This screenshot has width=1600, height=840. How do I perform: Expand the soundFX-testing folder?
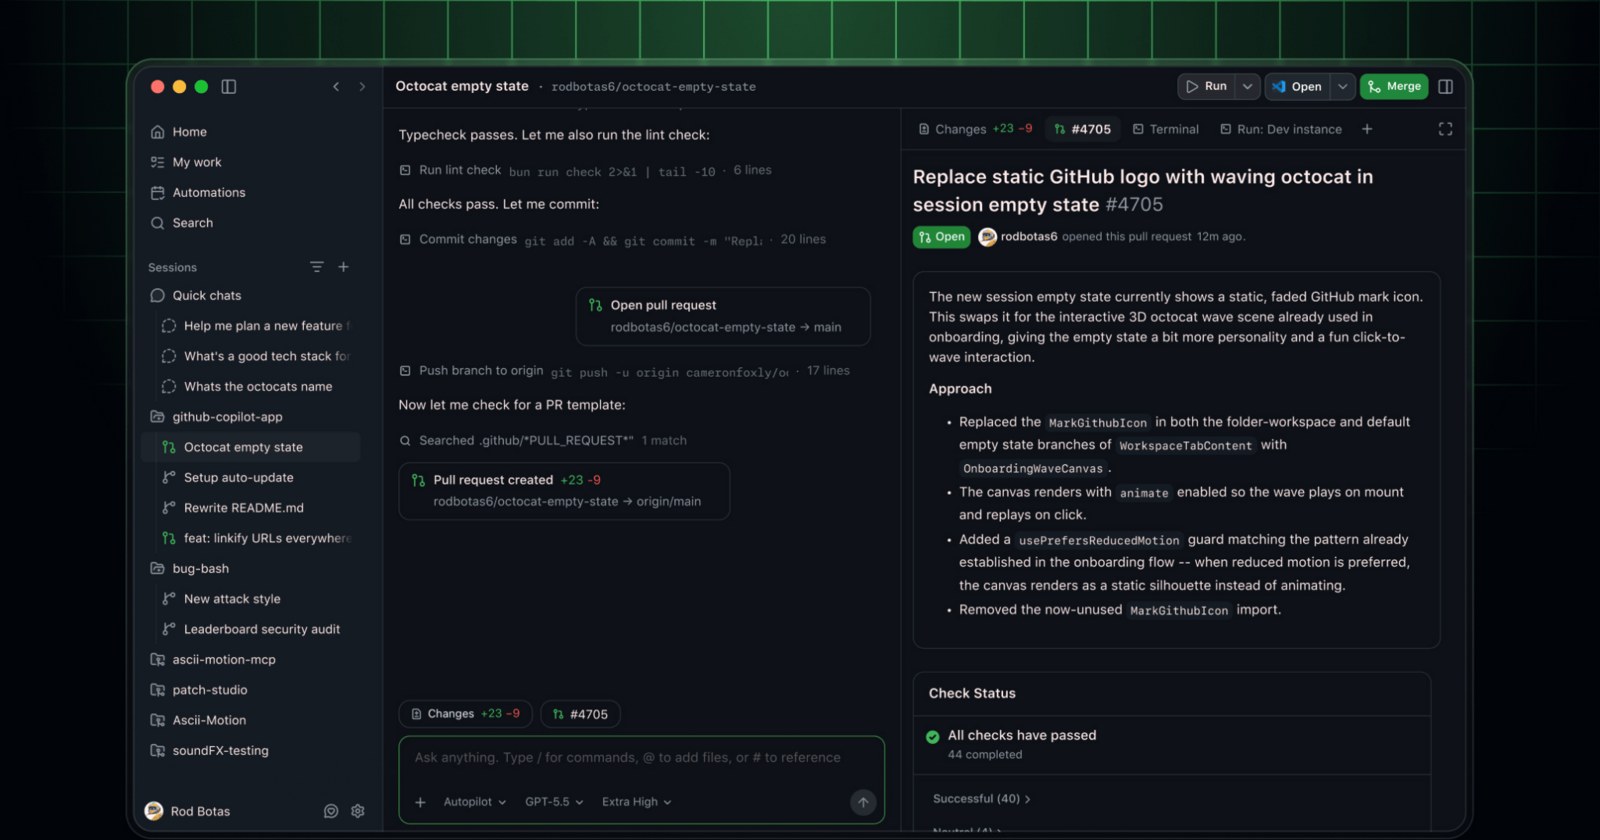[x=210, y=751]
